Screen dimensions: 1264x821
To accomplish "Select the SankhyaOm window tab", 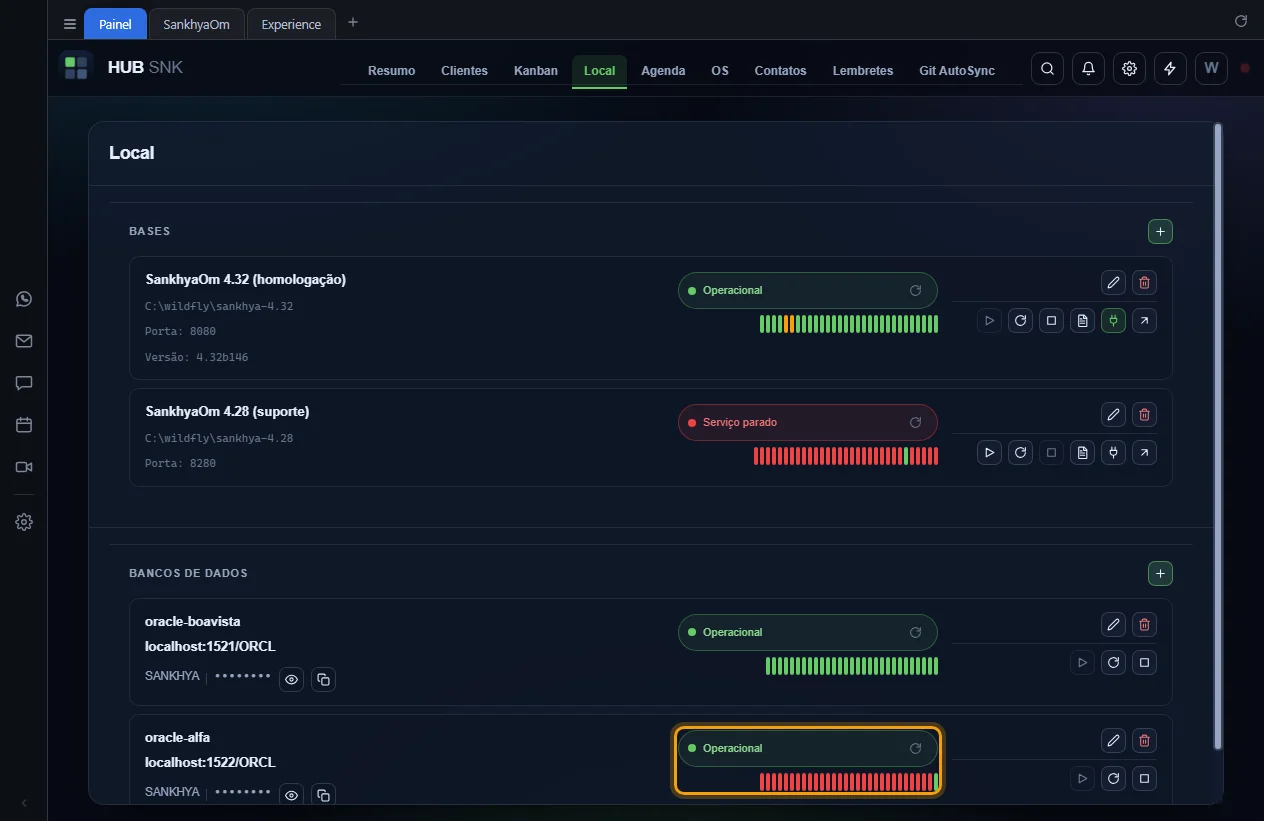I will 196,24.
